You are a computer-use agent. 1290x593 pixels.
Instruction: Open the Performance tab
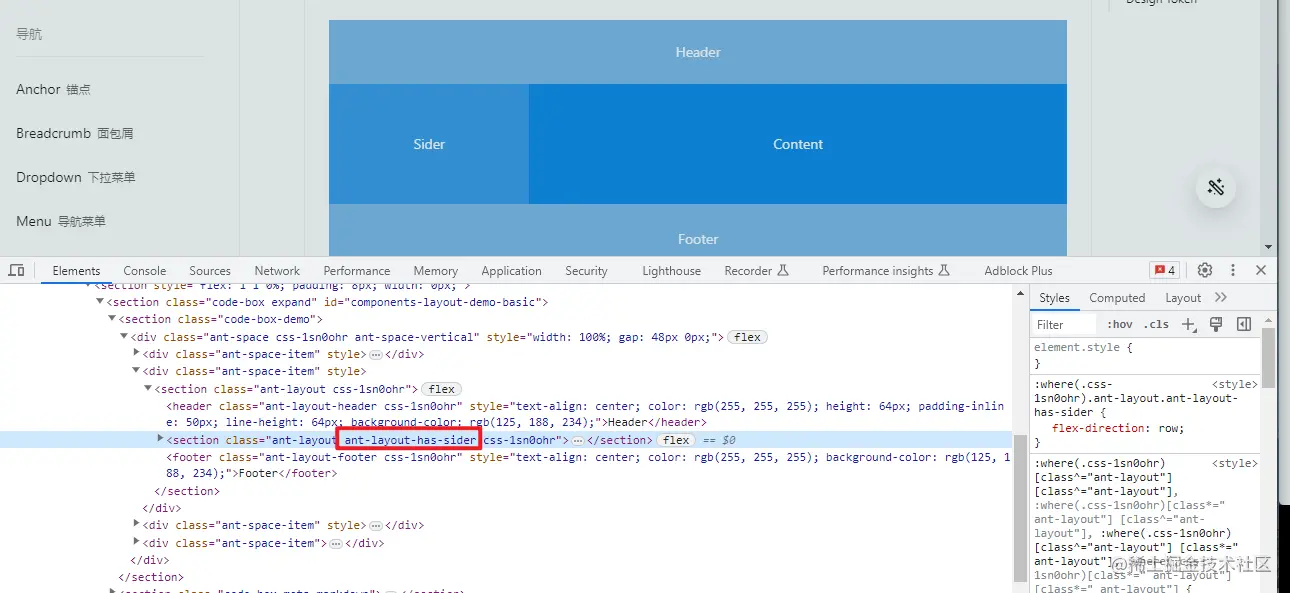[357, 271]
